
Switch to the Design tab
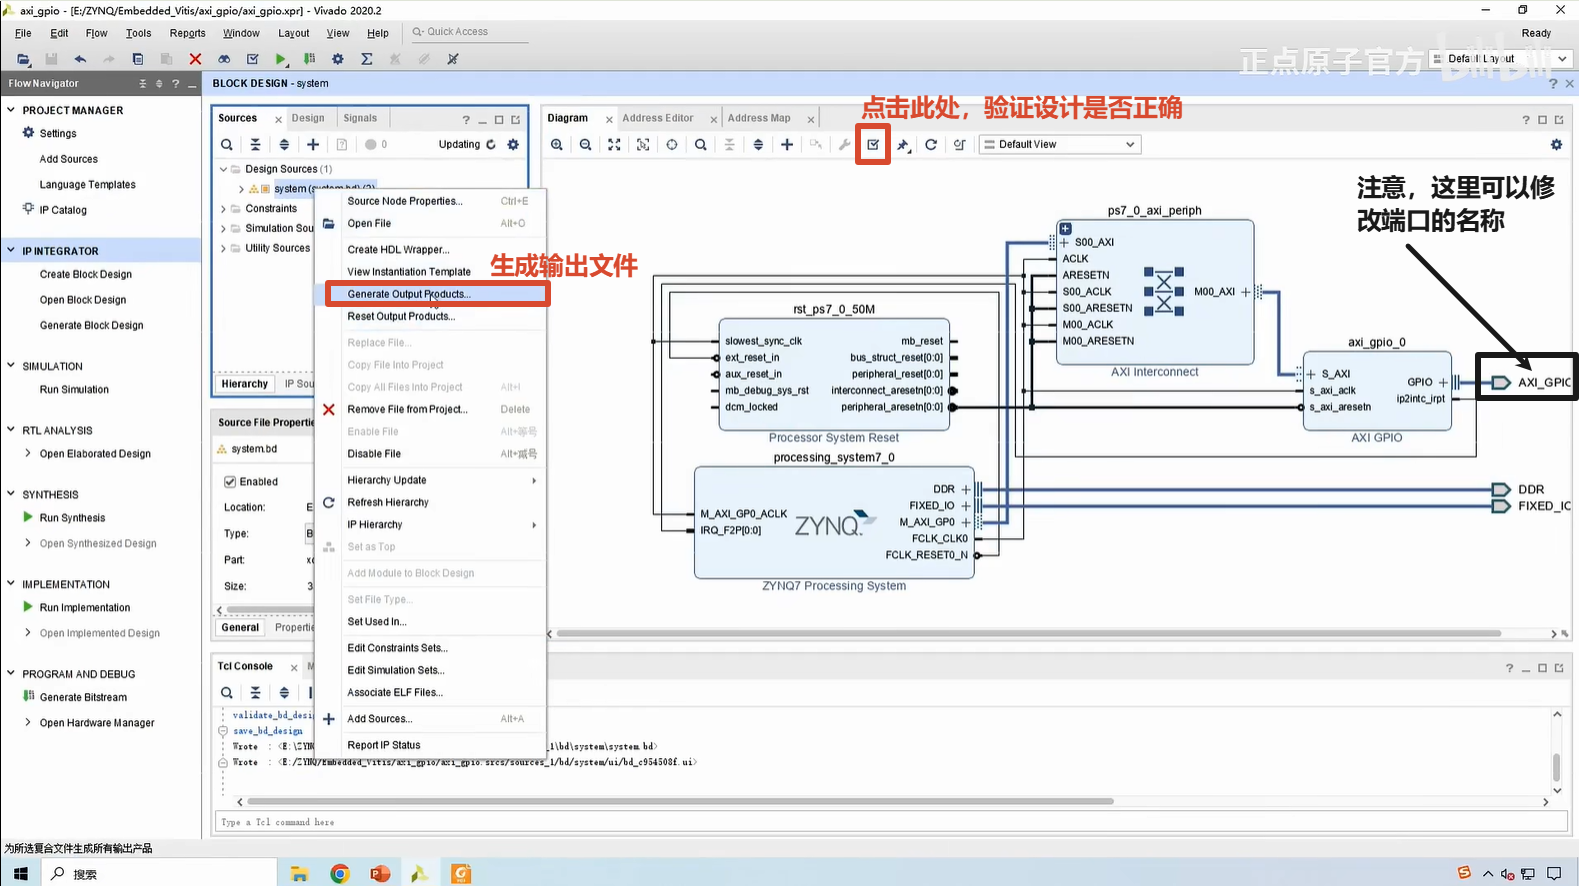[x=308, y=118]
